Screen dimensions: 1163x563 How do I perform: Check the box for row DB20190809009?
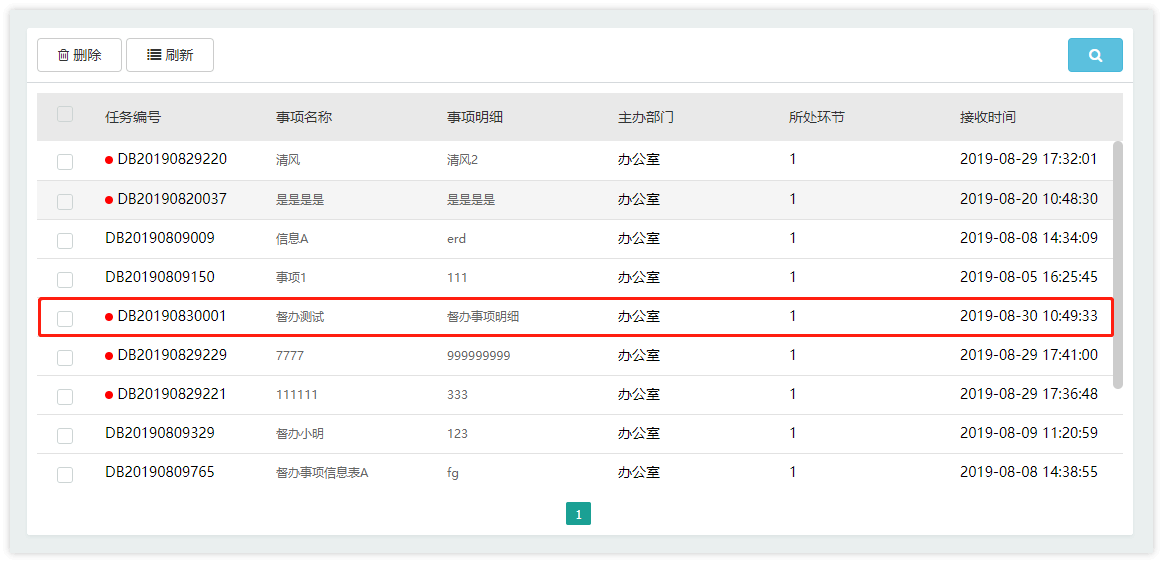coord(65,240)
